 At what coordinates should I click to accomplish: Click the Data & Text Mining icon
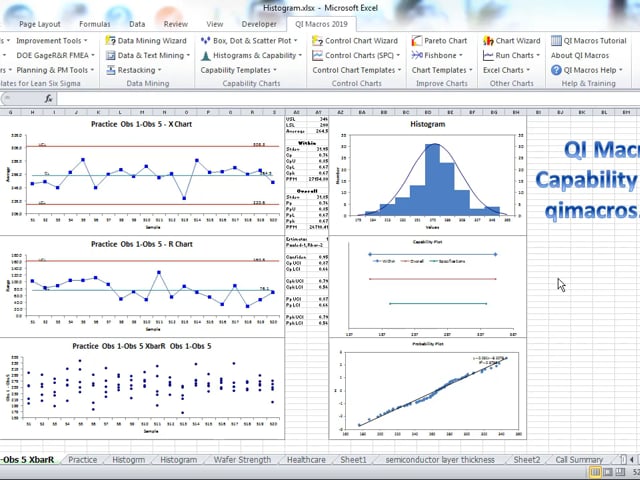pos(111,55)
